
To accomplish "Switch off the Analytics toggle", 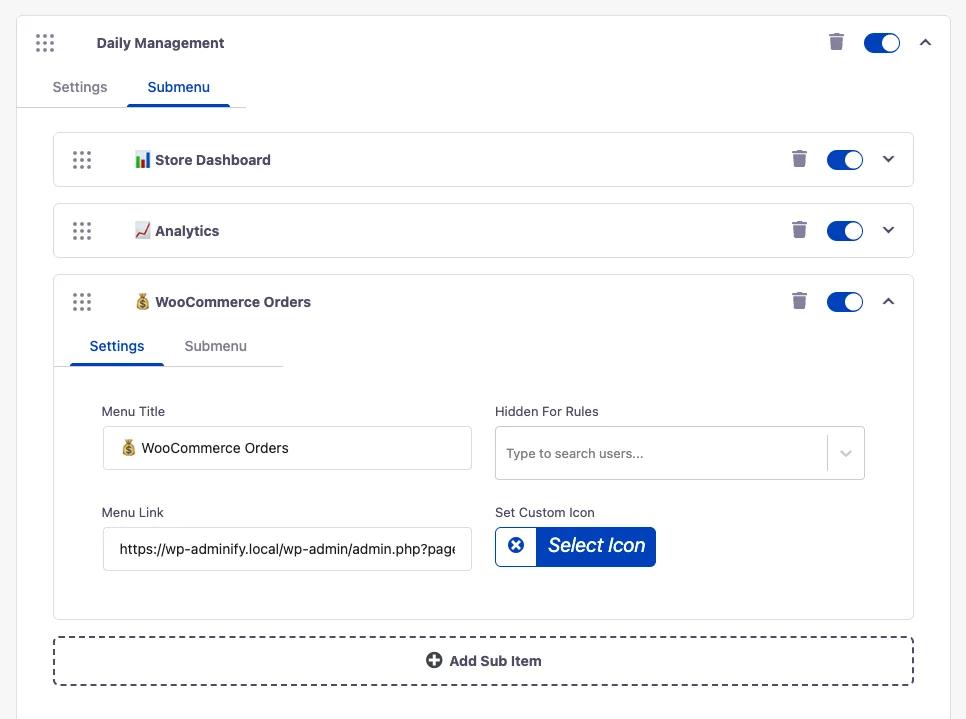I will point(845,231).
